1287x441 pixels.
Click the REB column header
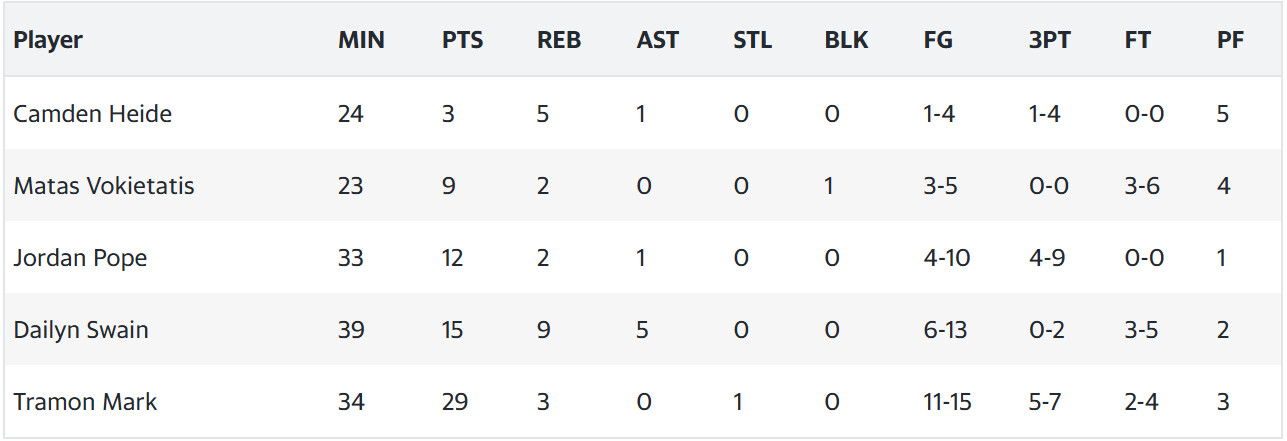coord(559,41)
